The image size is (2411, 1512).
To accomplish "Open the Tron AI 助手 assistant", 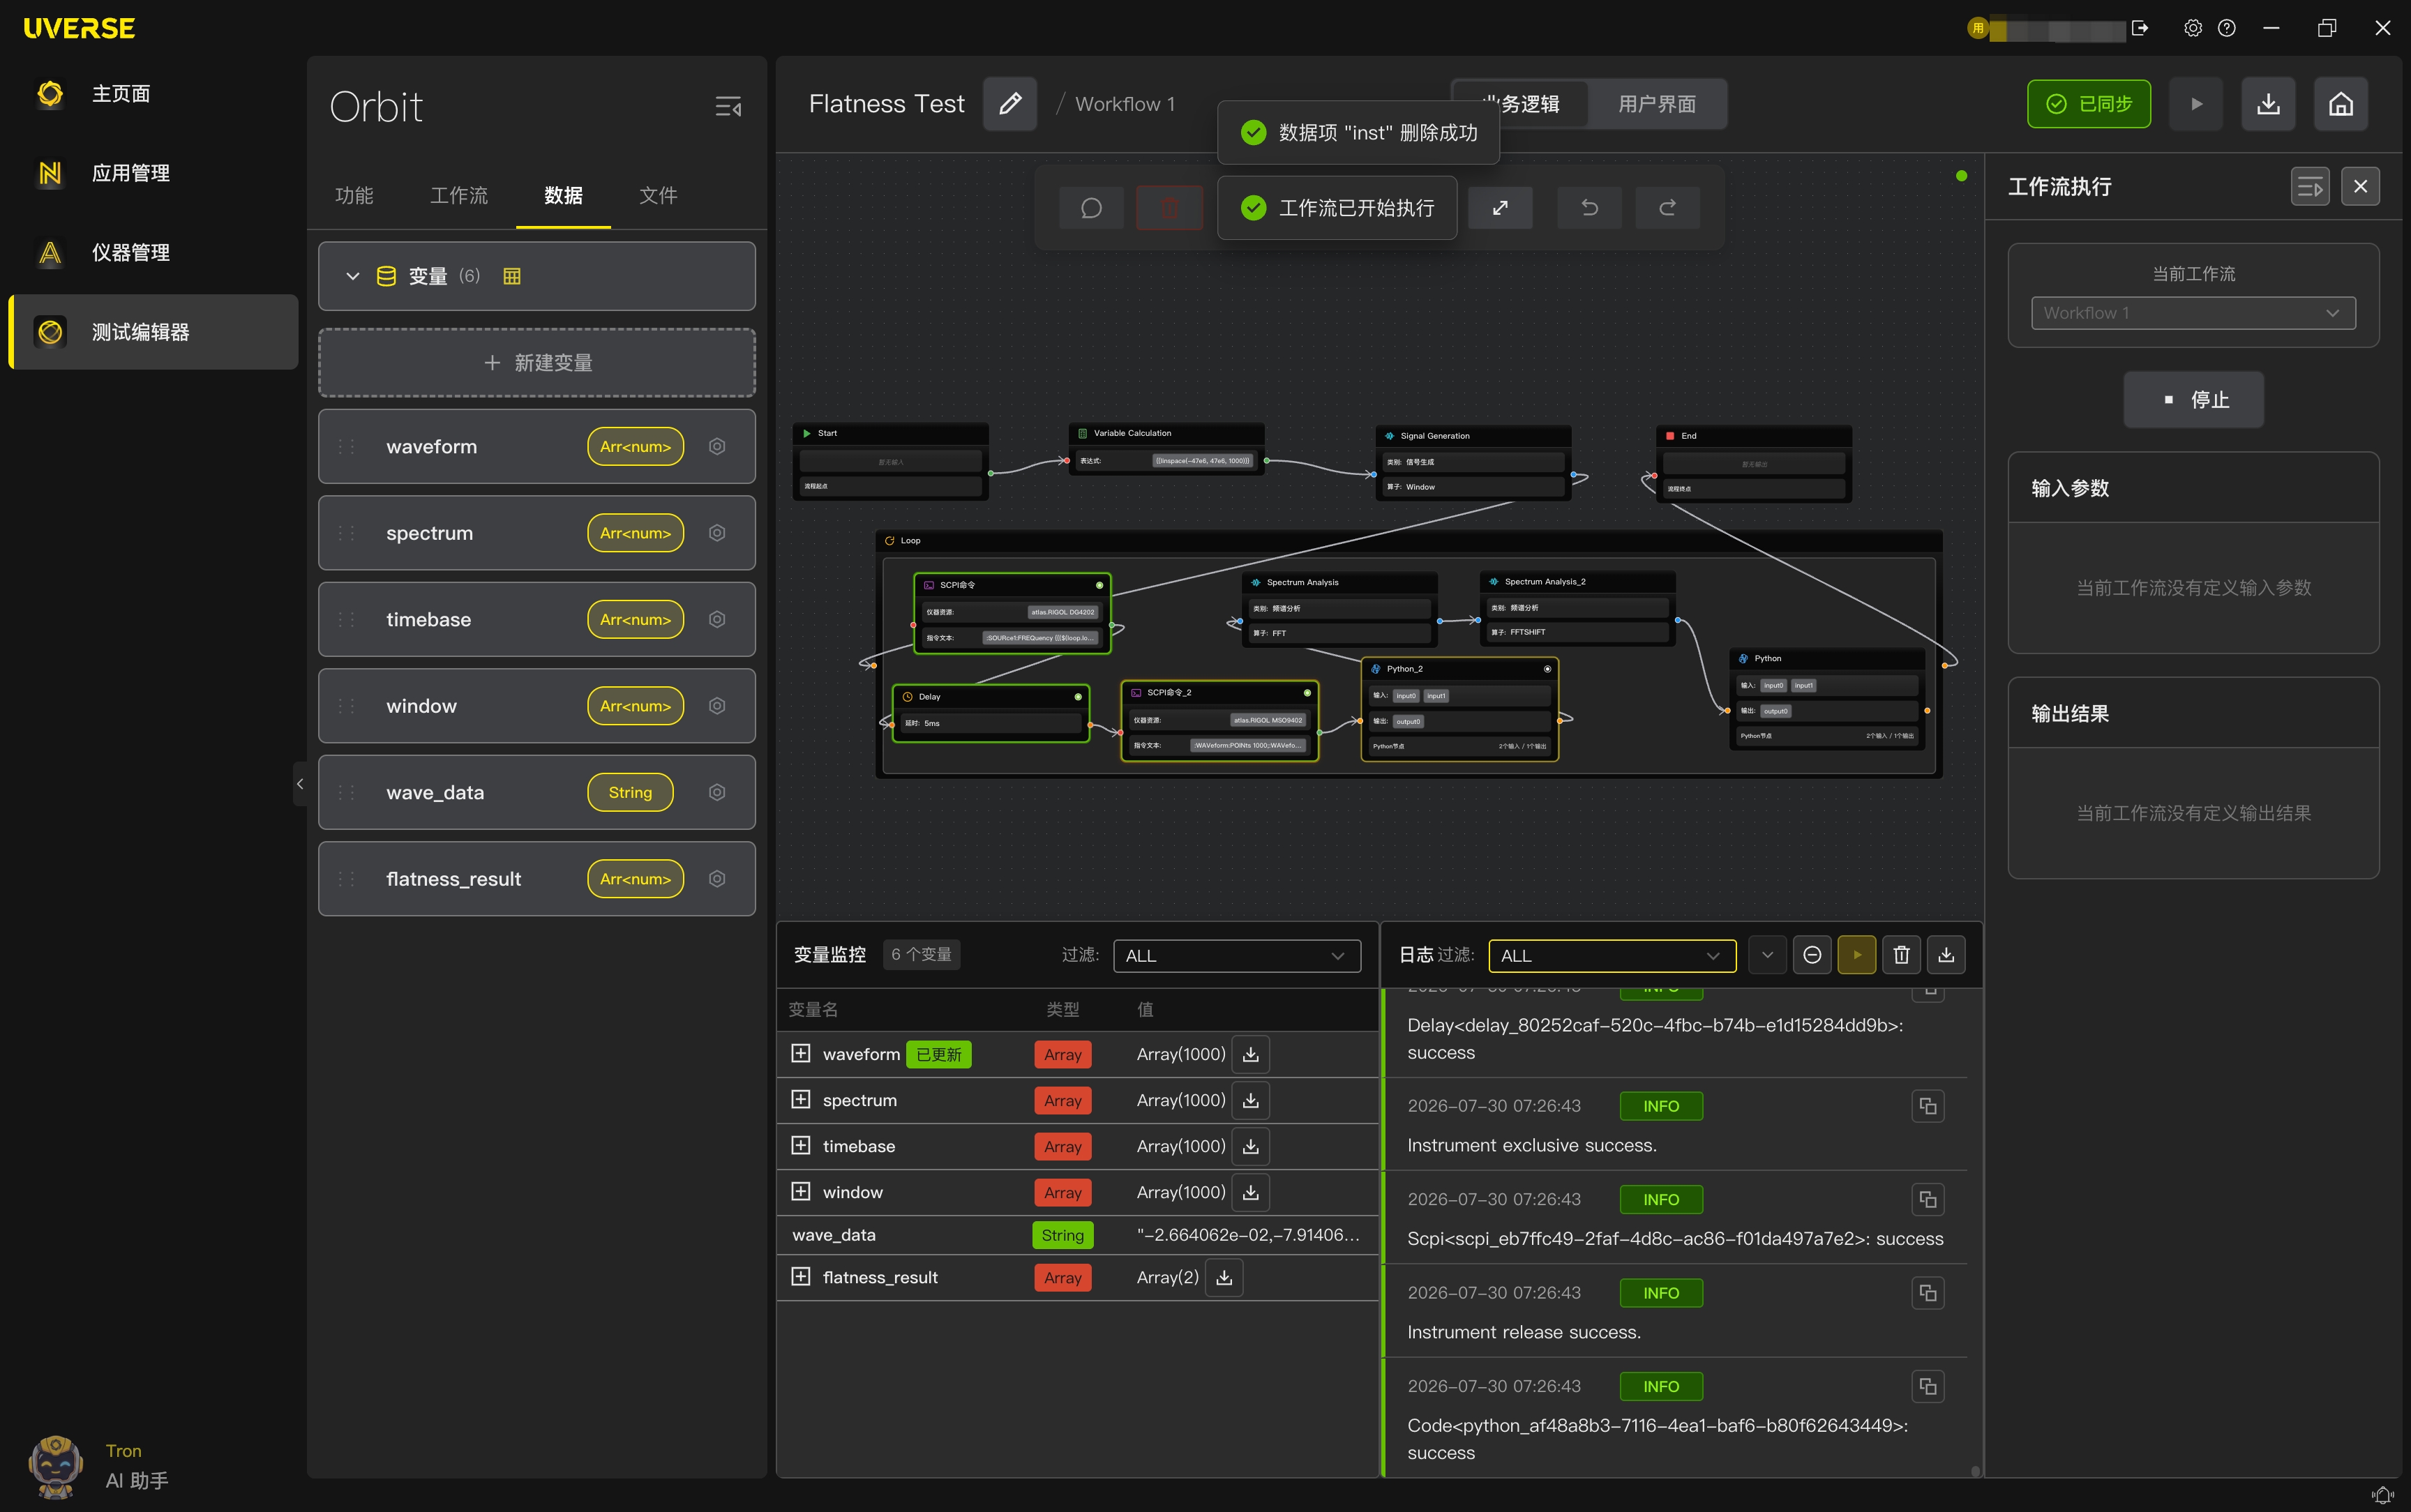I will tap(98, 1465).
